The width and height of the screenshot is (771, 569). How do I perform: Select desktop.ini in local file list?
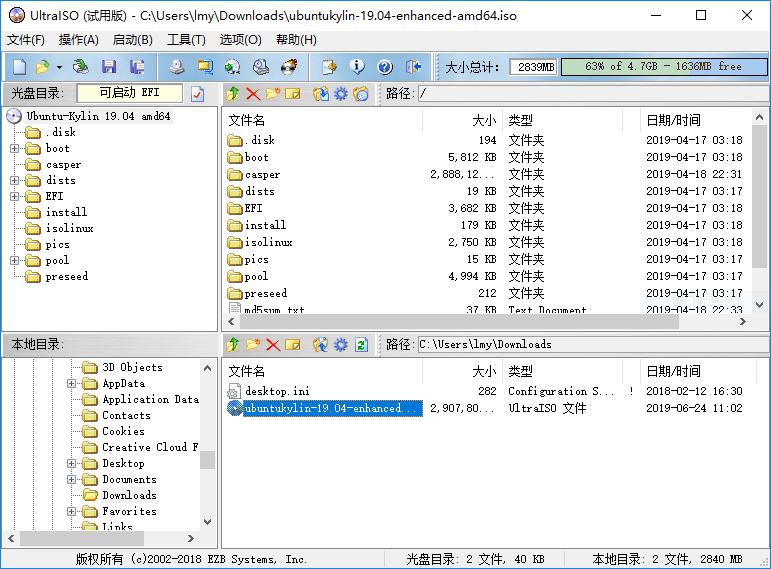pyautogui.click(x=277, y=391)
